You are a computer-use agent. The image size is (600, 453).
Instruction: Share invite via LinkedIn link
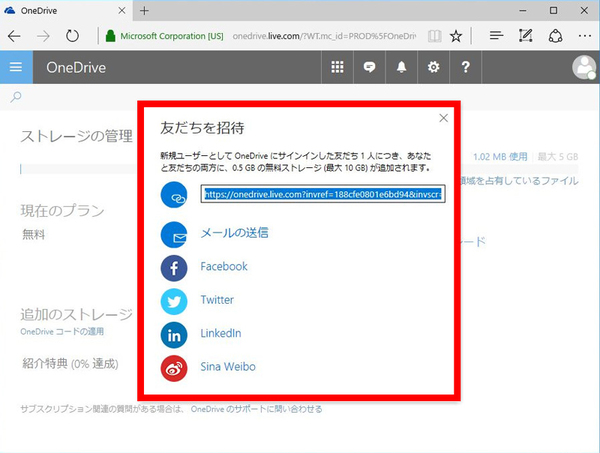click(x=221, y=333)
